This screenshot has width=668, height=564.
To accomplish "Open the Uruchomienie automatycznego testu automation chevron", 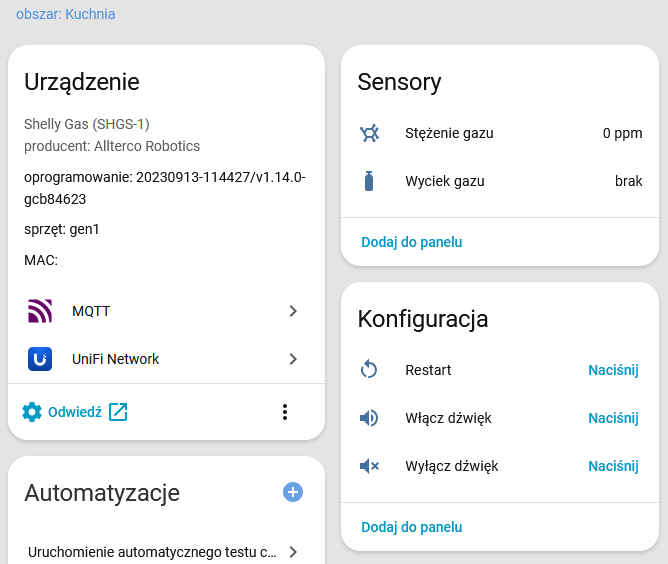I will (x=293, y=551).
